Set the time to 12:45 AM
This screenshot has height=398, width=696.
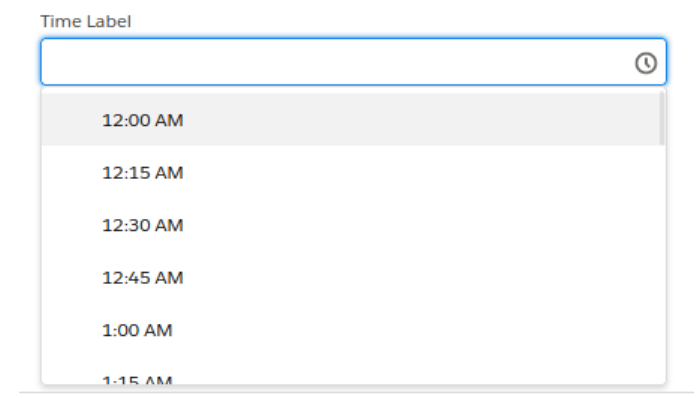click(351, 277)
